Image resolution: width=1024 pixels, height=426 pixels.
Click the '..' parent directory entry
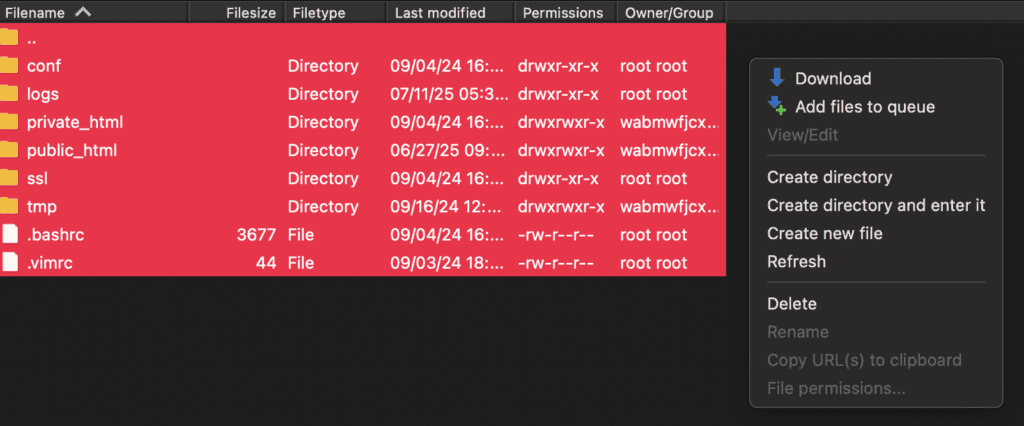(31, 39)
